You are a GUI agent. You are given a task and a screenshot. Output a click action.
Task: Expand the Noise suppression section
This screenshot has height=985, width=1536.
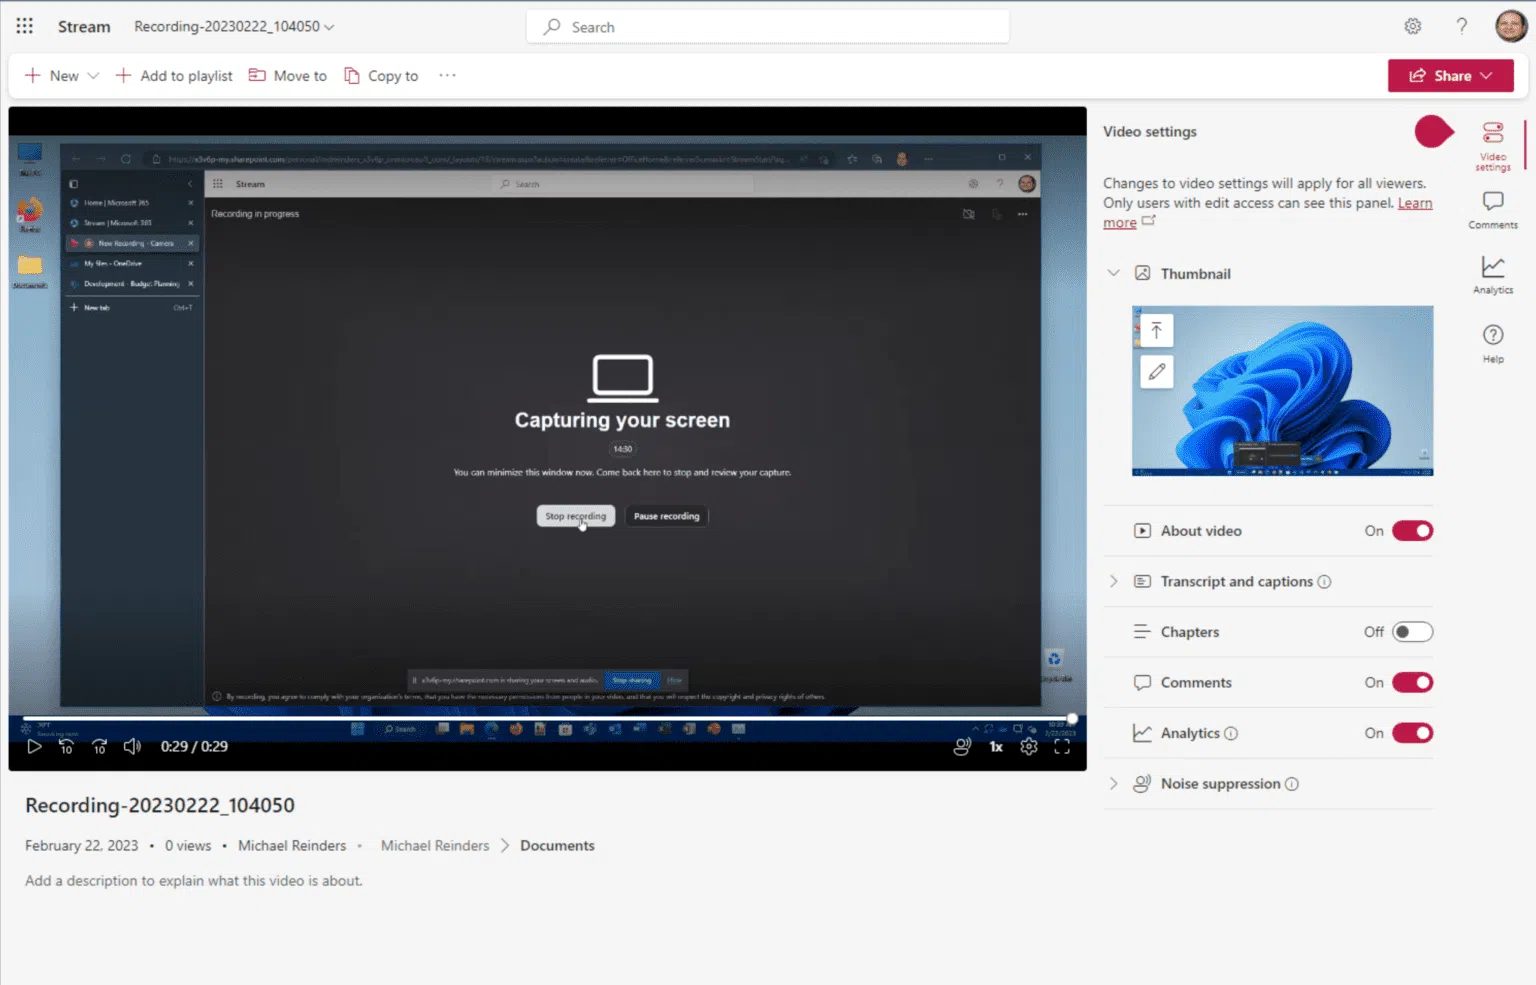pyautogui.click(x=1113, y=783)
